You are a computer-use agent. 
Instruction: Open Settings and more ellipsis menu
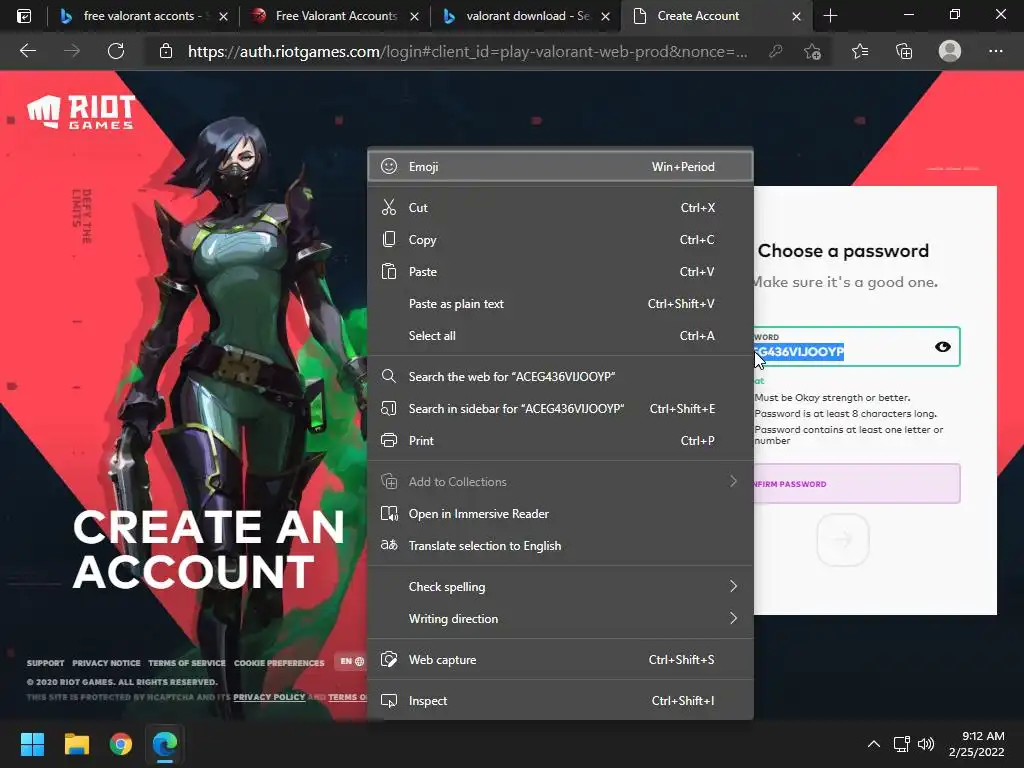click(x=995, y=51)
